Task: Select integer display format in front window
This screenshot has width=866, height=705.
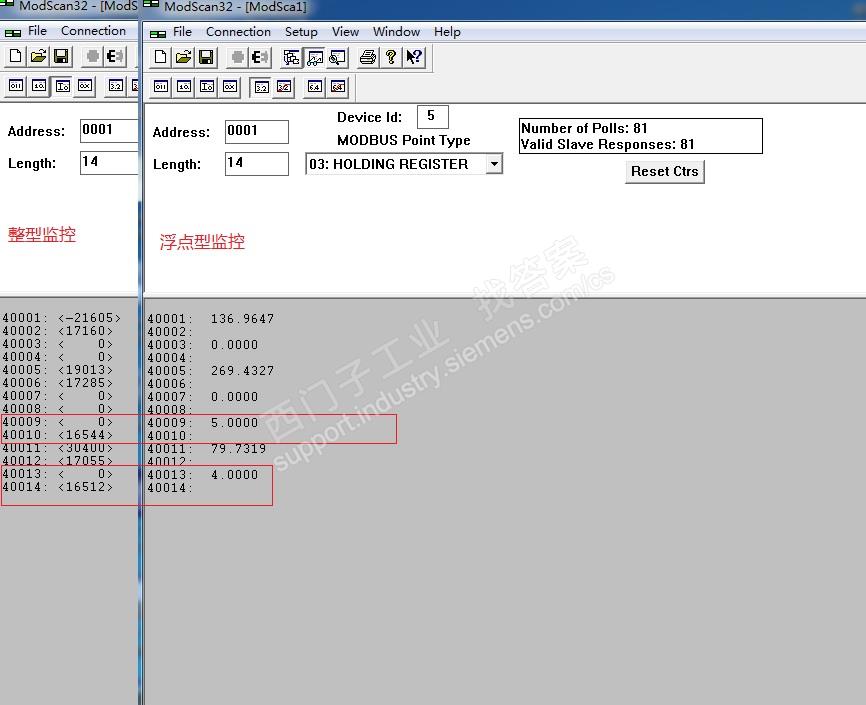Action: tap(207, 87)
